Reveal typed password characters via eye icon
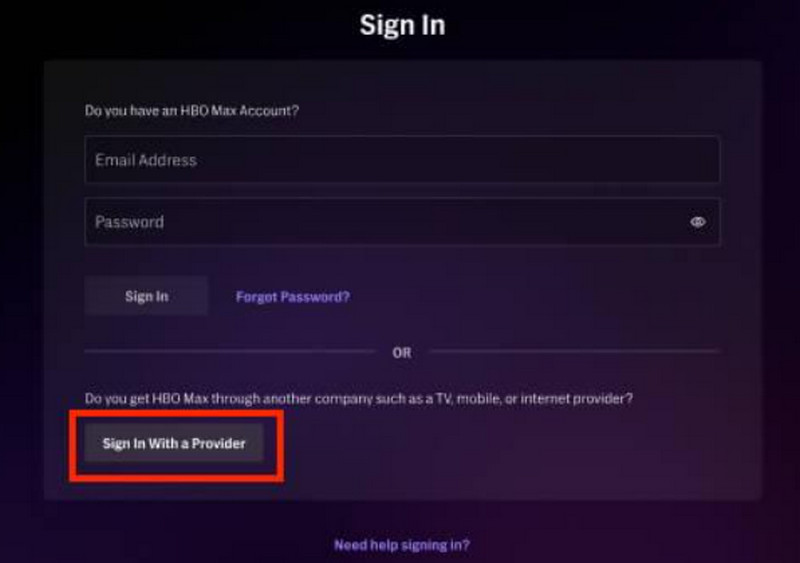Viewport: 800px width, 563px height. pyautogui.click(x=697, y=222)
